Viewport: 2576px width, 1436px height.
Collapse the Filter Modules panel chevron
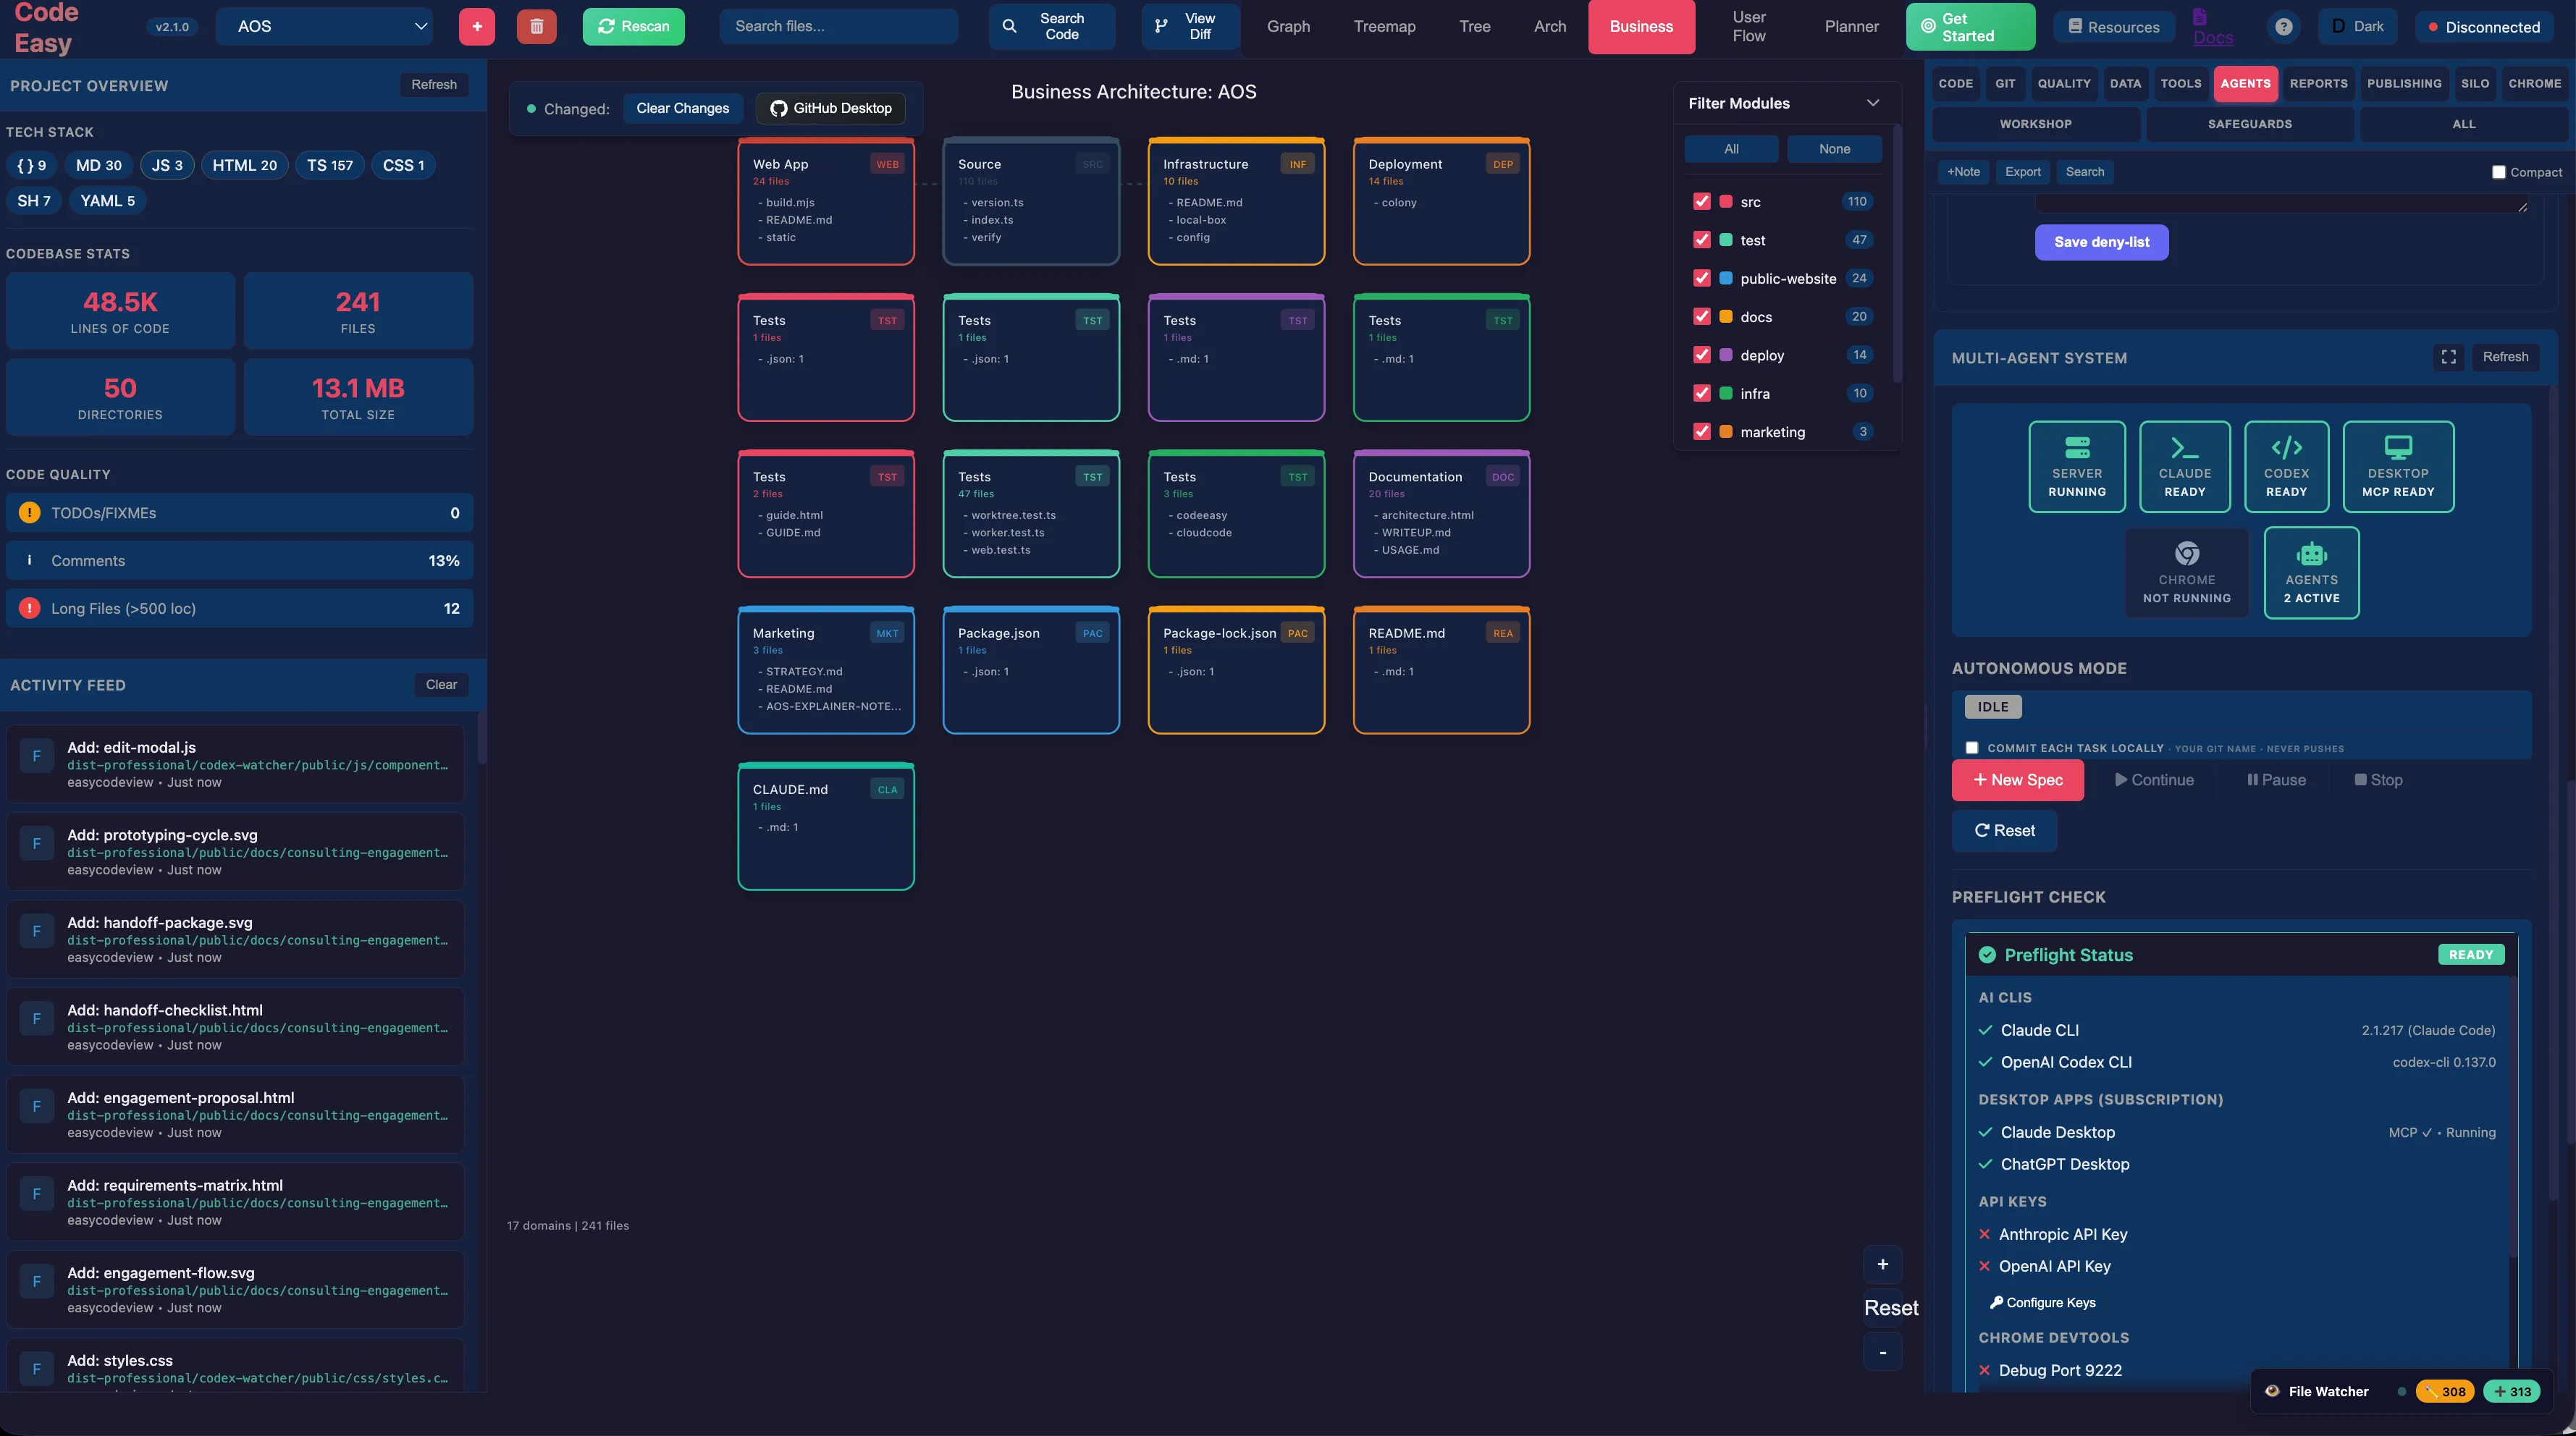(x=1872, y=103)
